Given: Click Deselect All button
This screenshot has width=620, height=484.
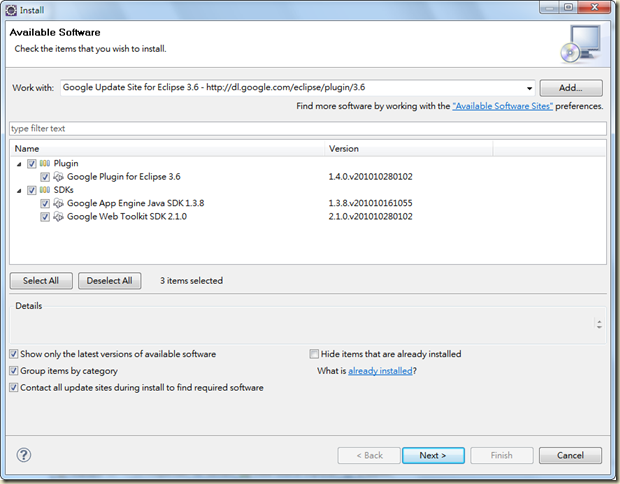Looking at the screenshot, I should [110, 281].
